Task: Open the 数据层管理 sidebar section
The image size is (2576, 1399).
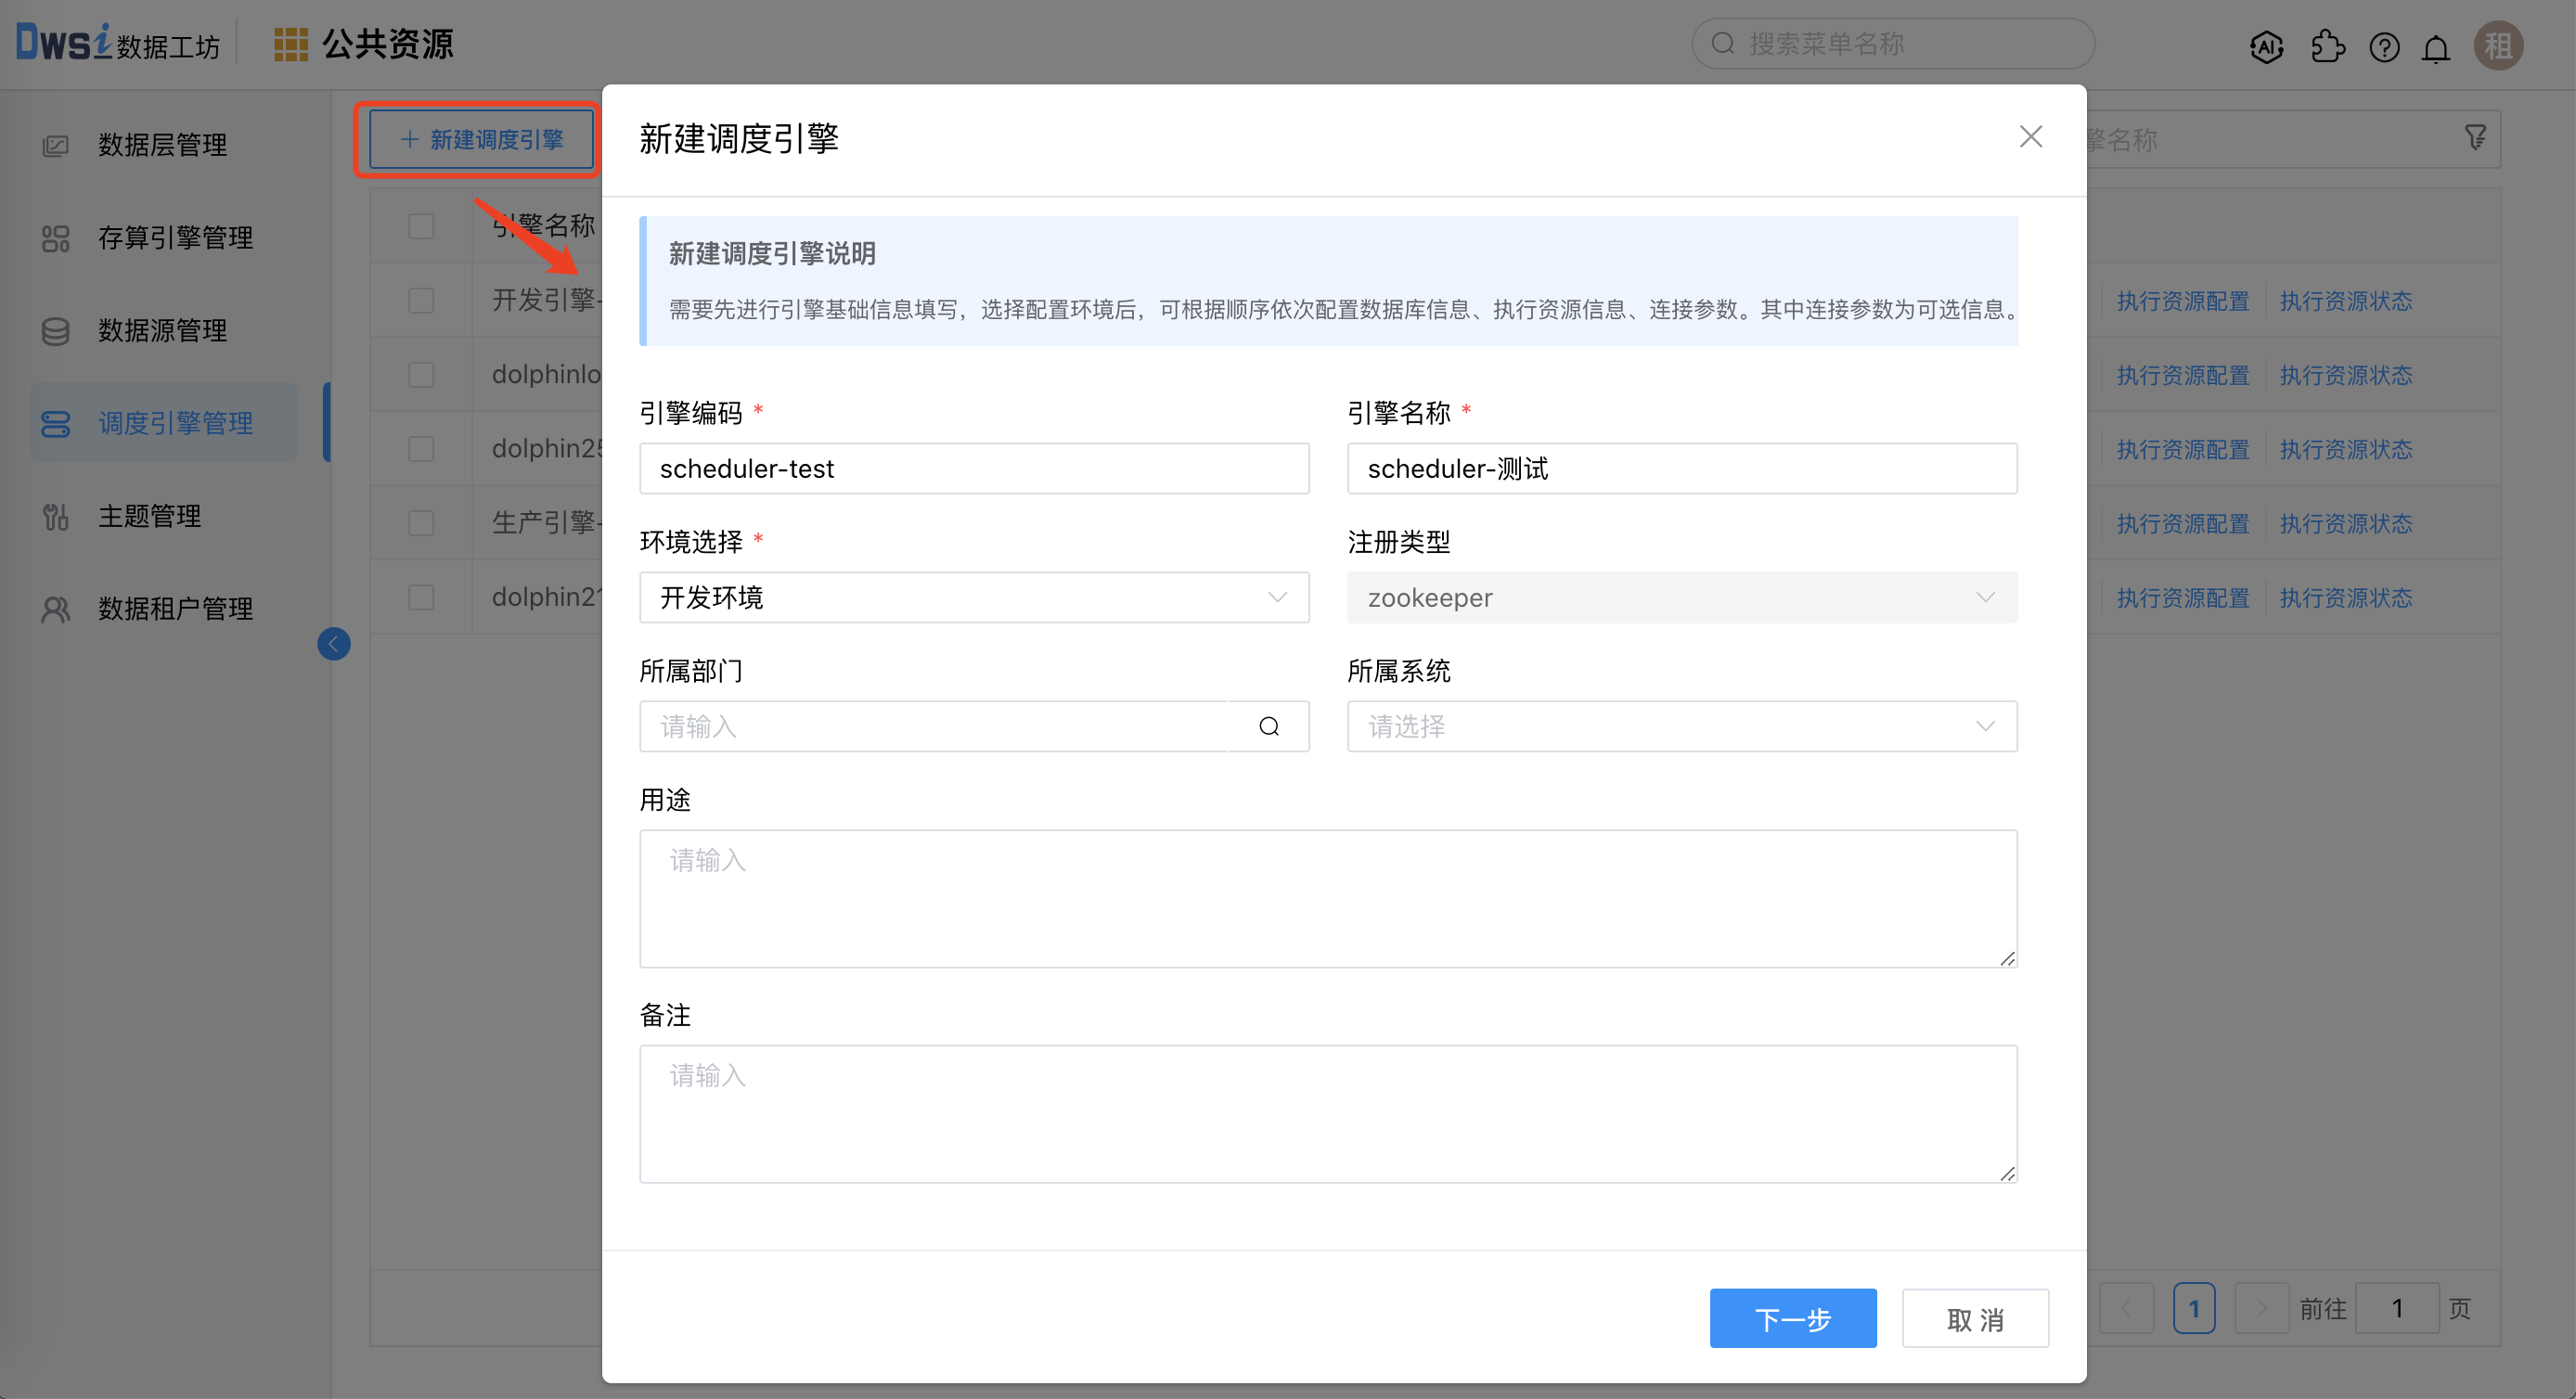Action: 164,145
